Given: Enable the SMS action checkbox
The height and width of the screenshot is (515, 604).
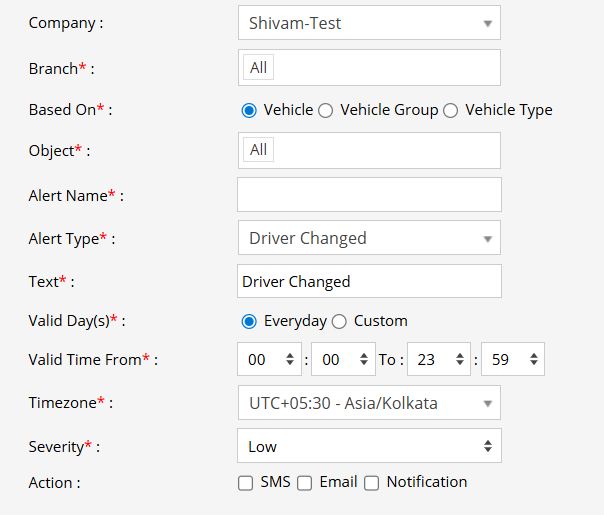Looking at the screenshot, I should (x=246, y=483).
